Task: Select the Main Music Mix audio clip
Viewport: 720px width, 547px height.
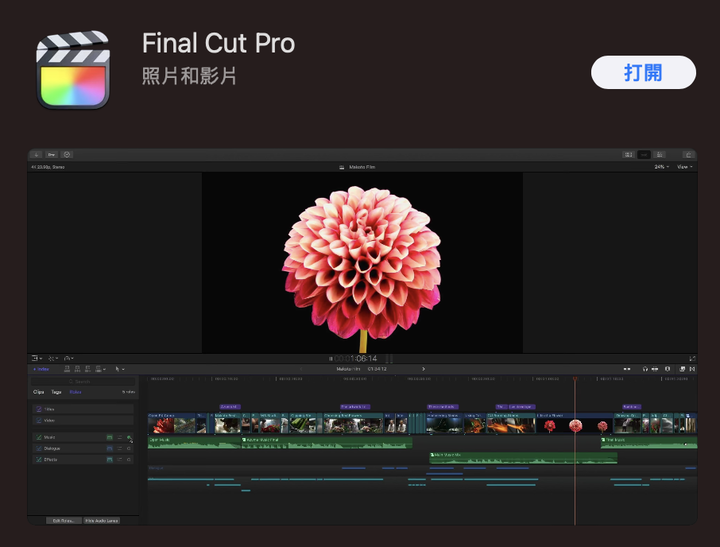Action: tap(523, 458)
